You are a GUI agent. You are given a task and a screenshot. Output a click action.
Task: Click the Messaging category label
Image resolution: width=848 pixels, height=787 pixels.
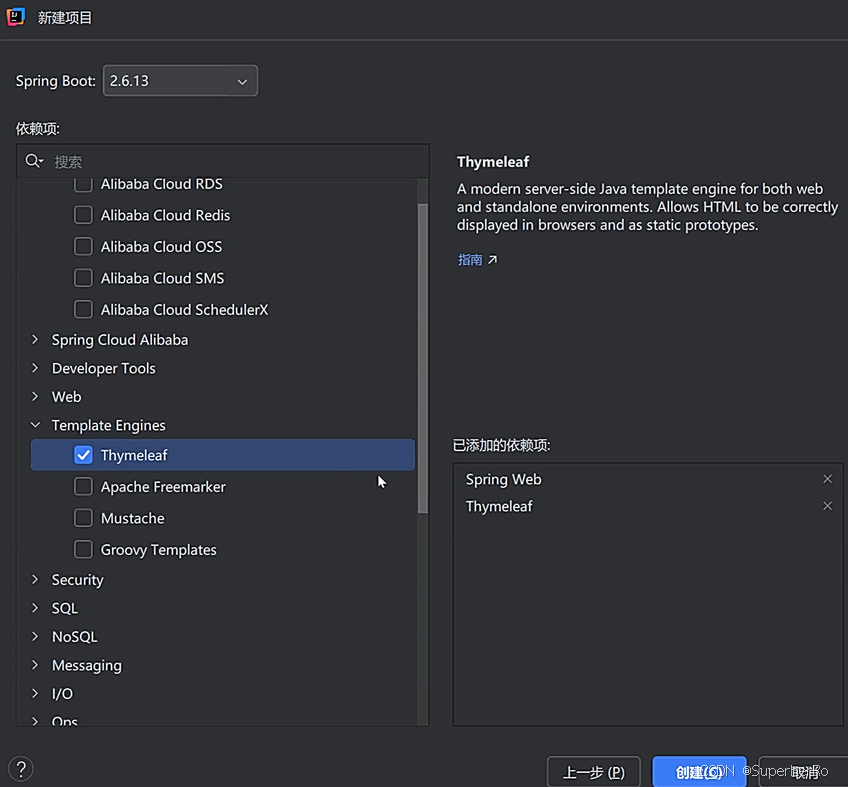click(x=87, y=665)
